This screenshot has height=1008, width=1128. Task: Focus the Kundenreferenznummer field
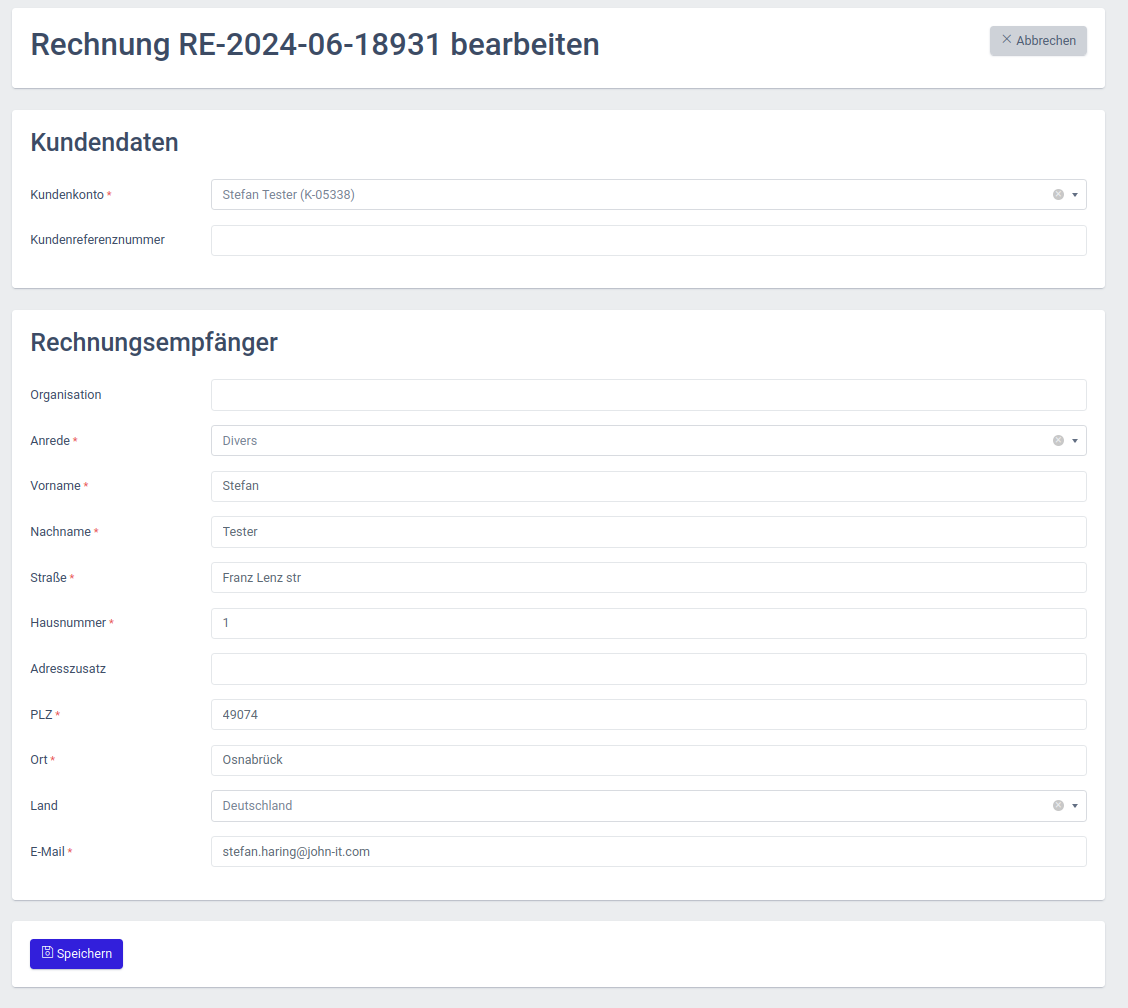[648, 240]
